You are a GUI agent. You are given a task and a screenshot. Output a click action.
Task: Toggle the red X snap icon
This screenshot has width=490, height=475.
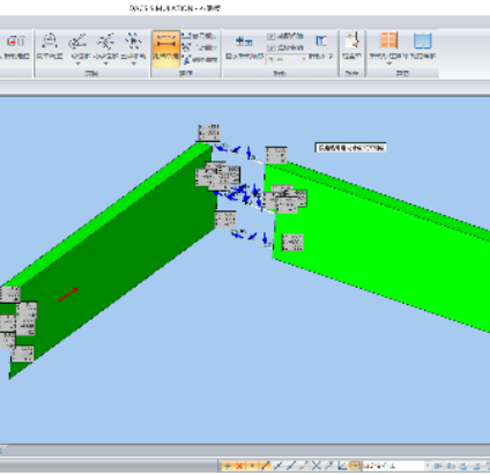(x=239, y=466)
